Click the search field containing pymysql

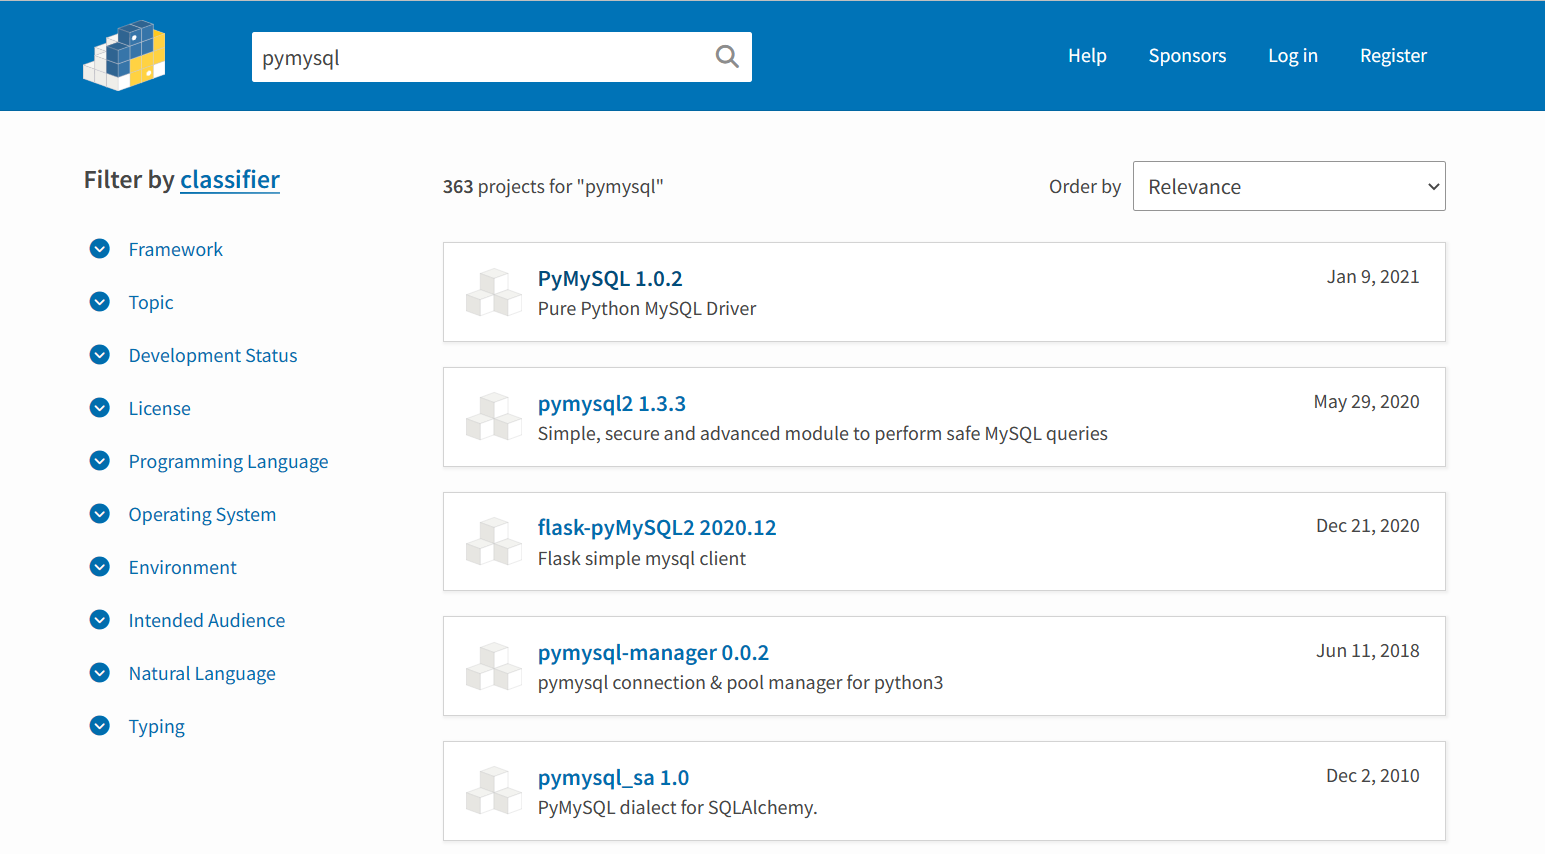[480, 57]
